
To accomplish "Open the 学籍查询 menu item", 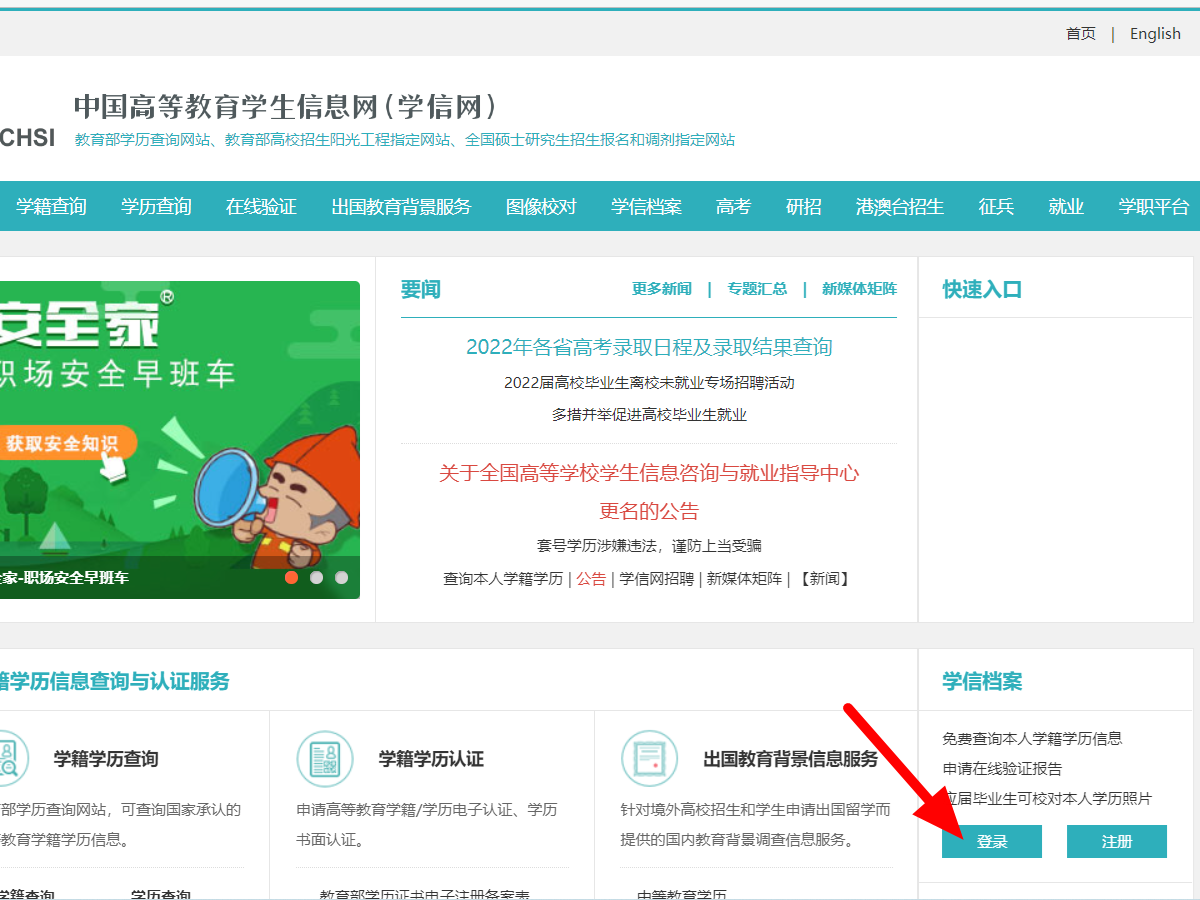I will click(x=52, y=207).
